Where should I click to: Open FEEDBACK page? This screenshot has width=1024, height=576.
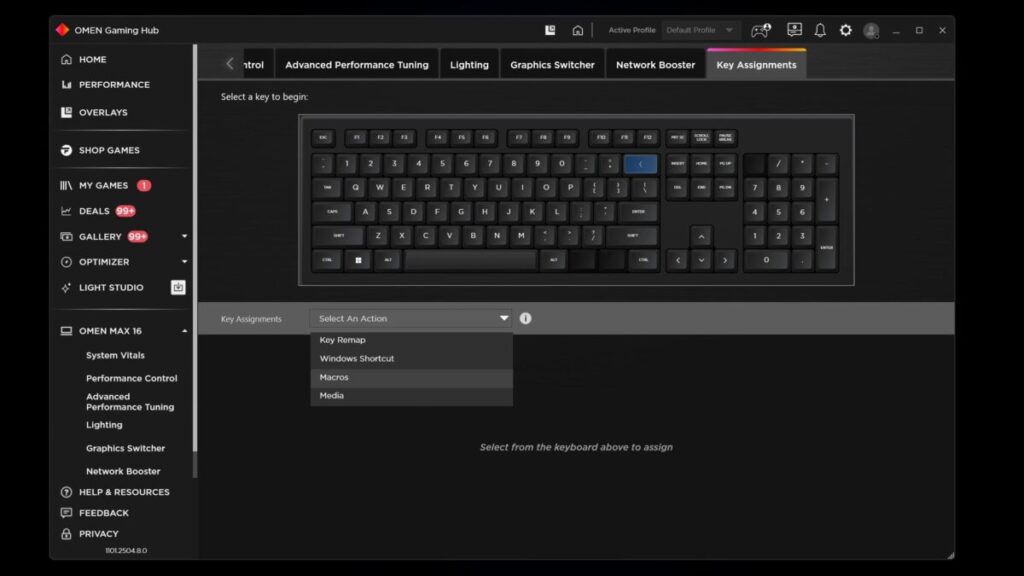coord(103,513)
